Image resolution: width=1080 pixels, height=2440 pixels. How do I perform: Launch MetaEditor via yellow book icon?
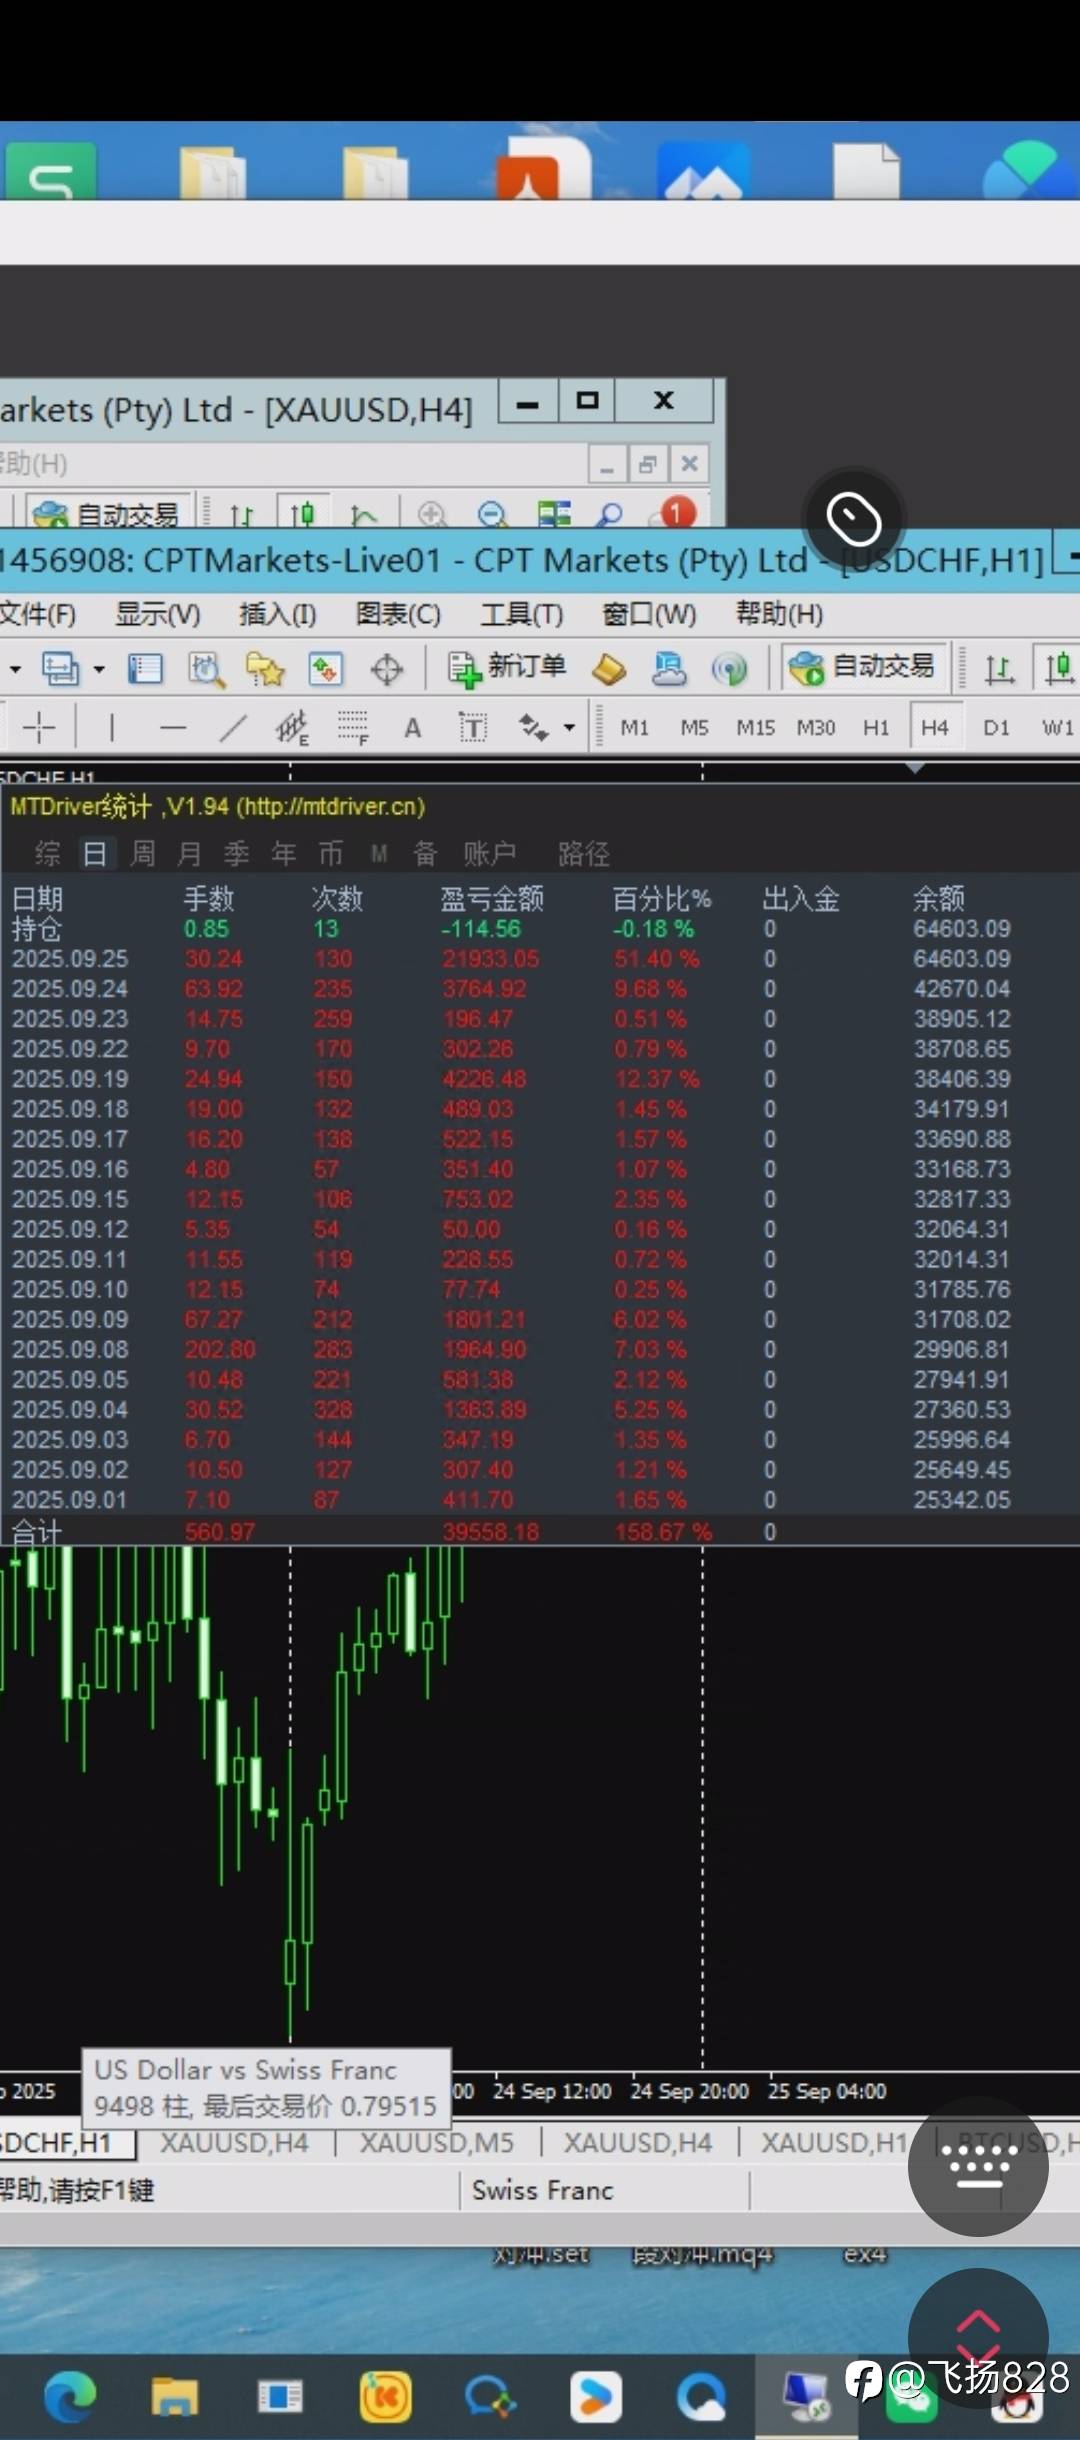608,668
